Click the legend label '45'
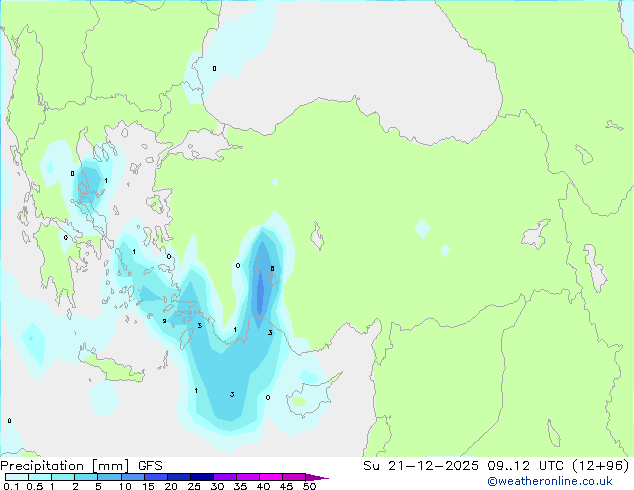Screen dimensions: 634x490 [286, 486]
